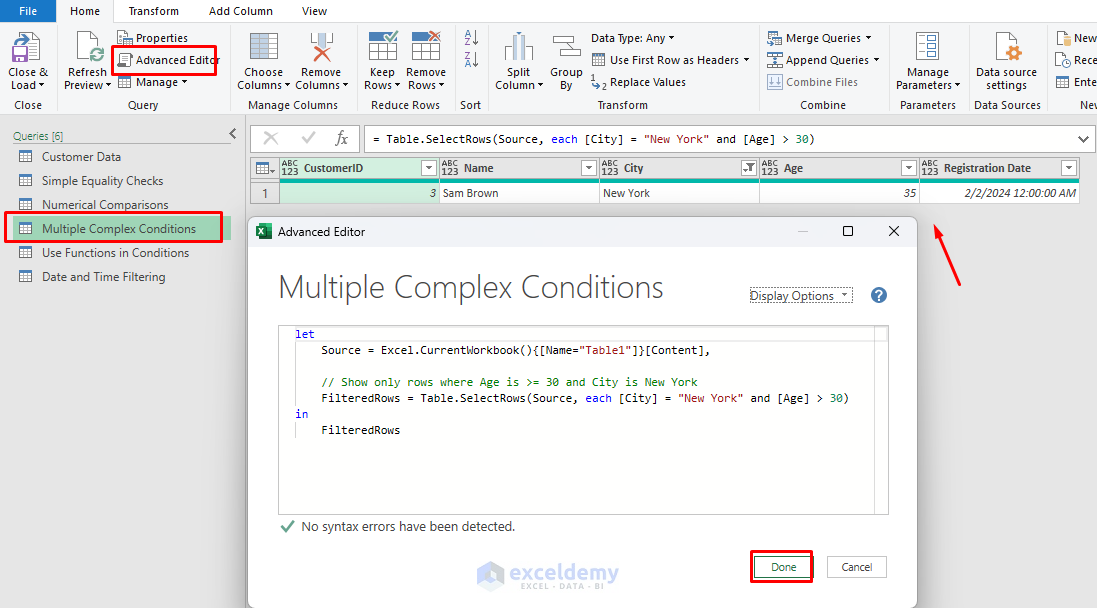Switch to the Add Column tab
This screenshot has width=1097, height=608.
pyautogui.click(x=241, y=11)
